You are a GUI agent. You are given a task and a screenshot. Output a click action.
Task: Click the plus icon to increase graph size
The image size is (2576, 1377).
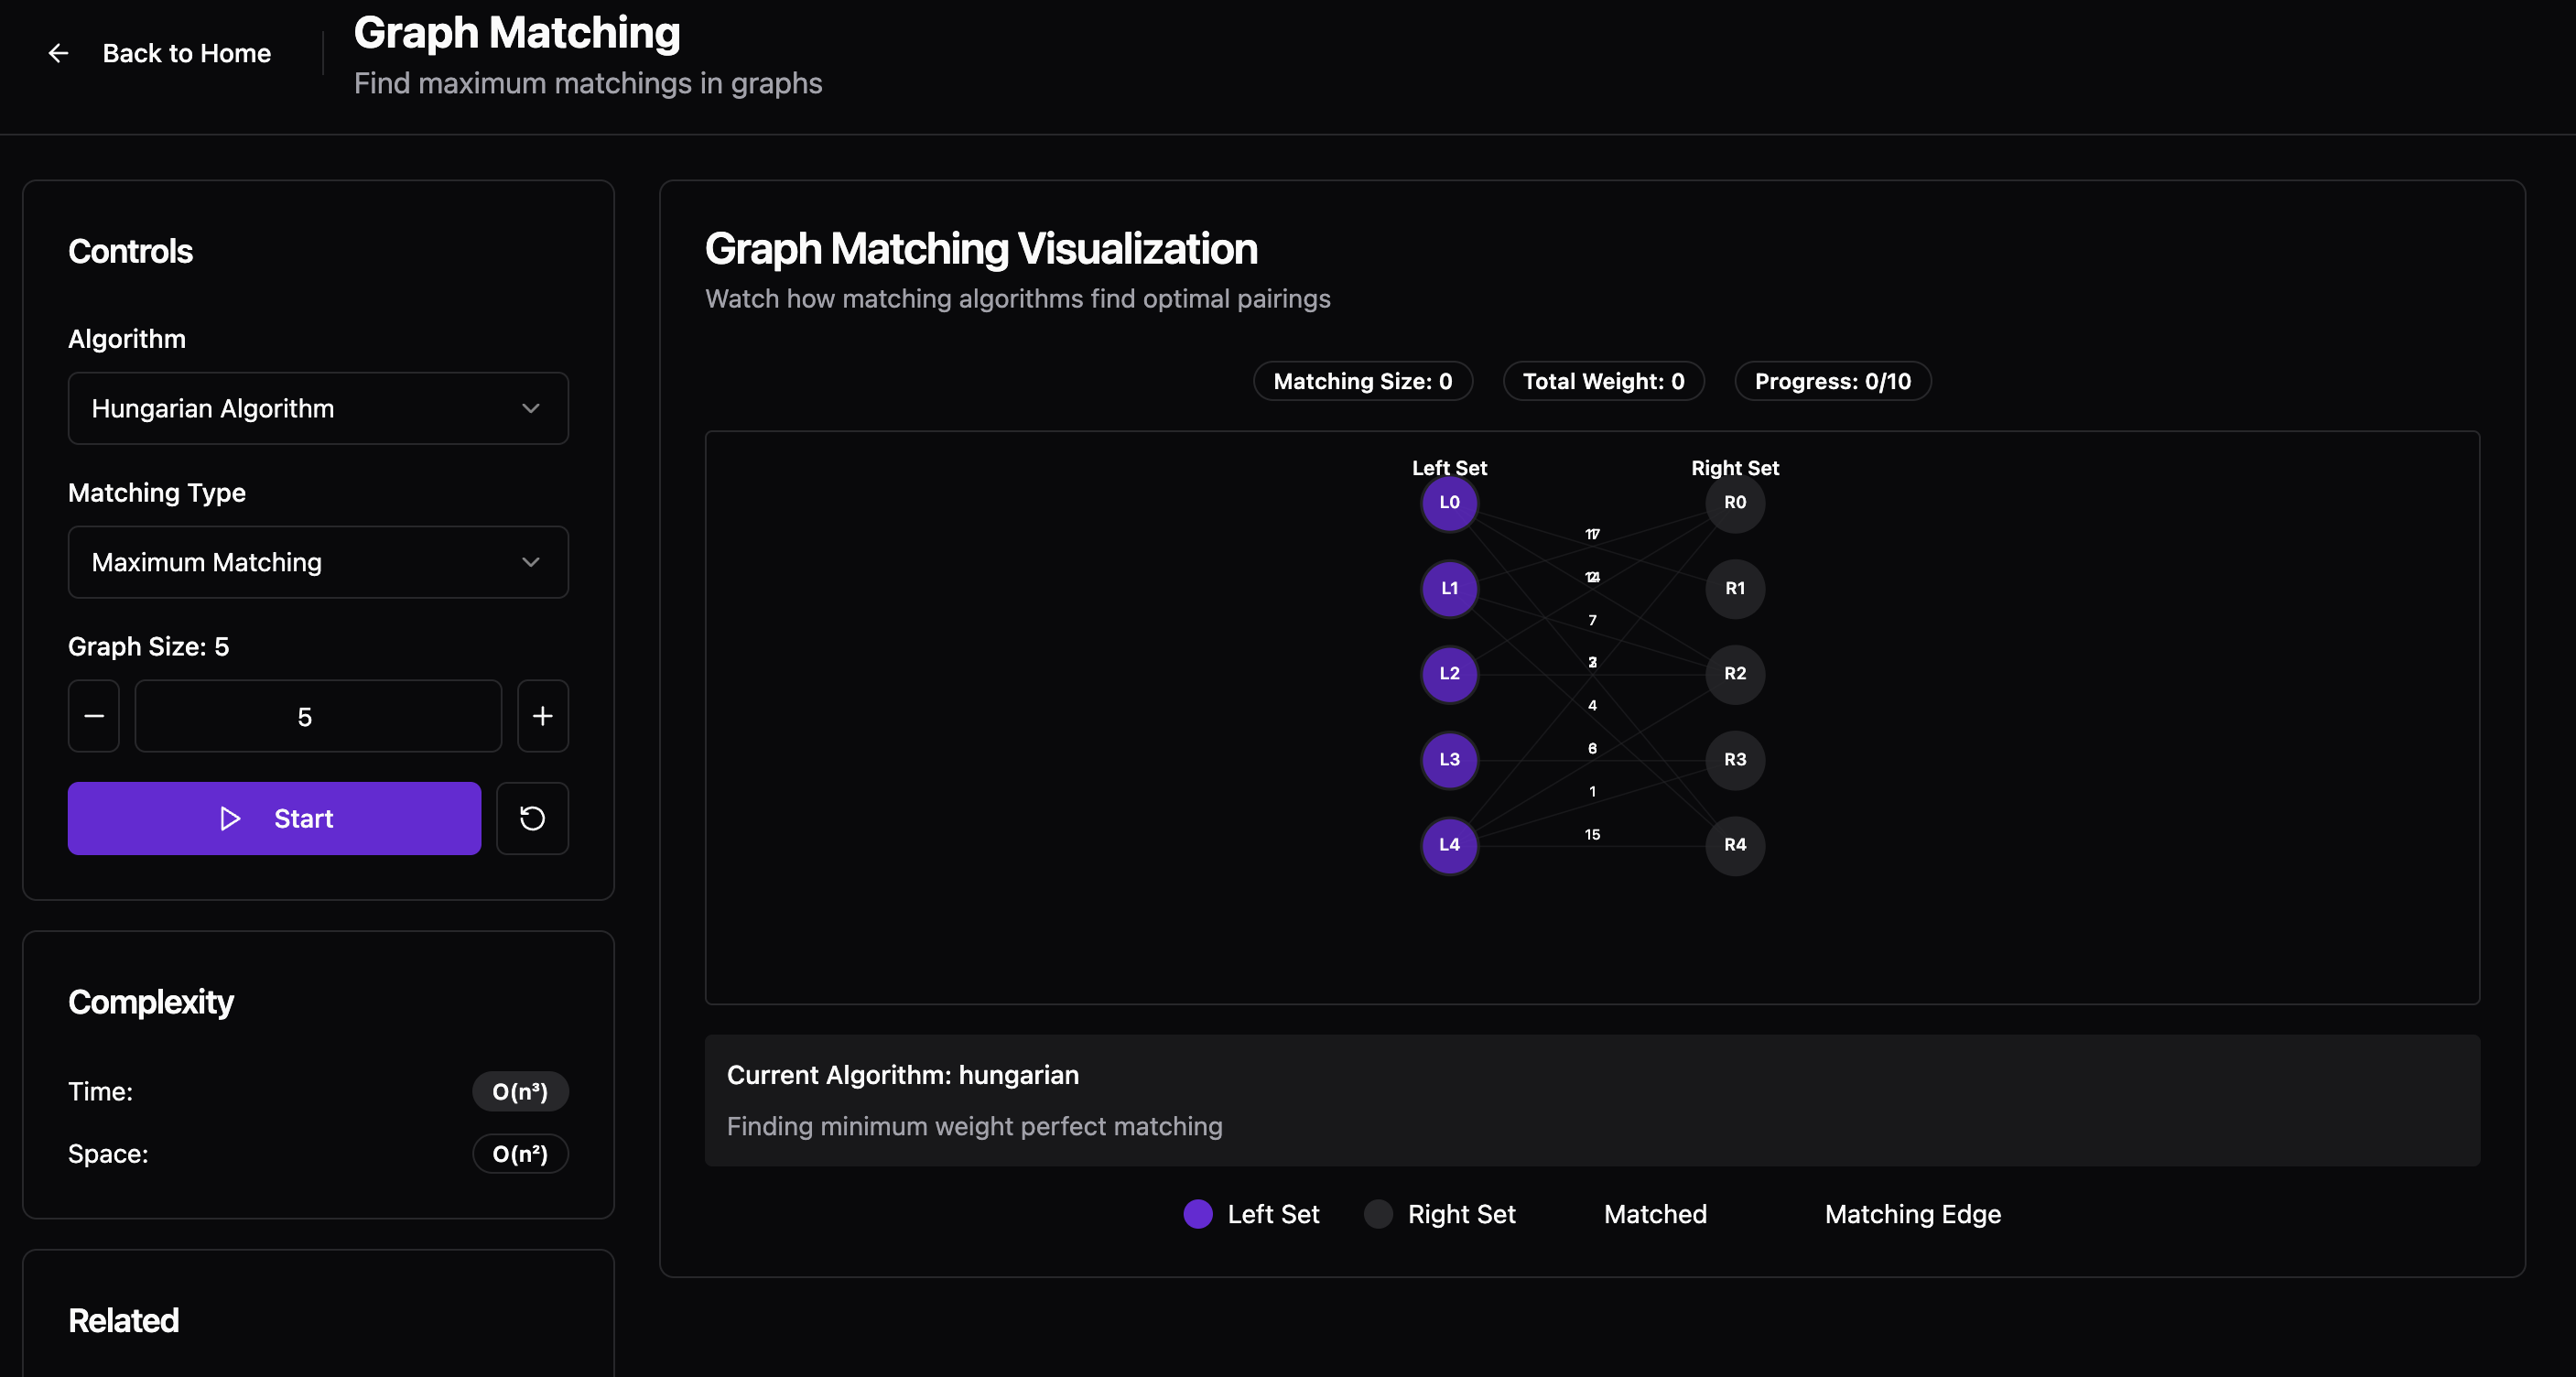(543, 716)
